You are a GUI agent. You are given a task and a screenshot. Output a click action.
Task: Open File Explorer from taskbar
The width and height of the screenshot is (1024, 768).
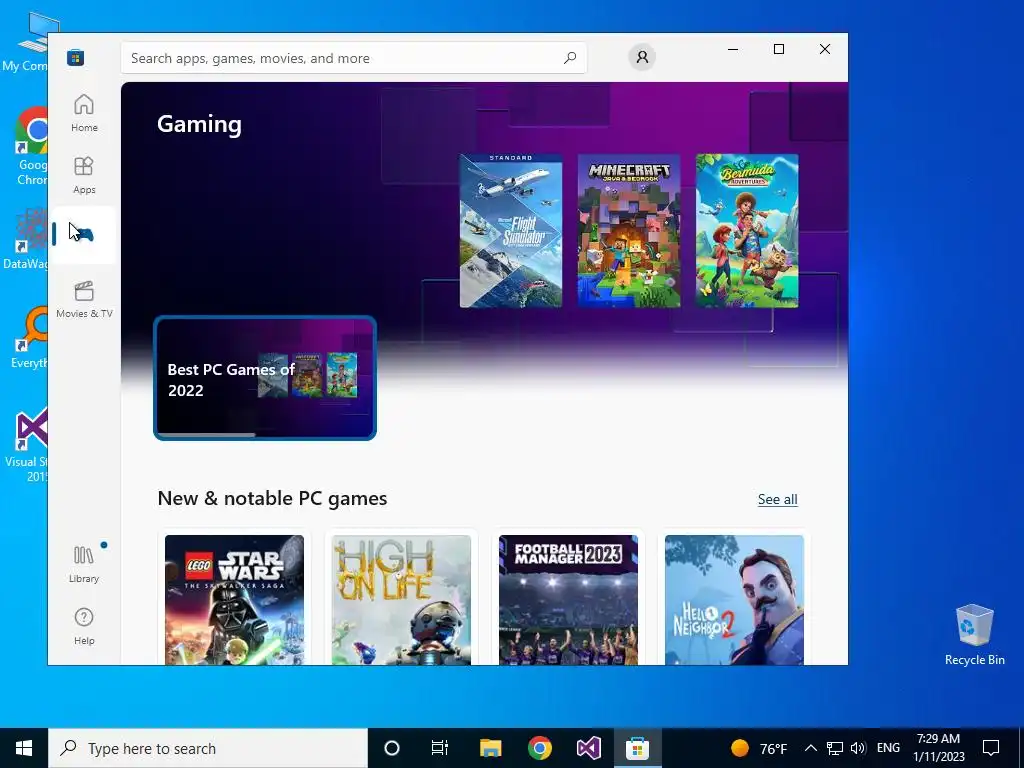(x=490, y=748)
